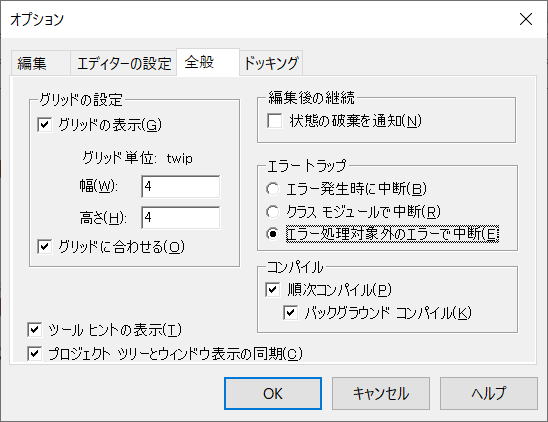Go to the ドッキング tab
The image size is (548, 422).
point(271,64)
